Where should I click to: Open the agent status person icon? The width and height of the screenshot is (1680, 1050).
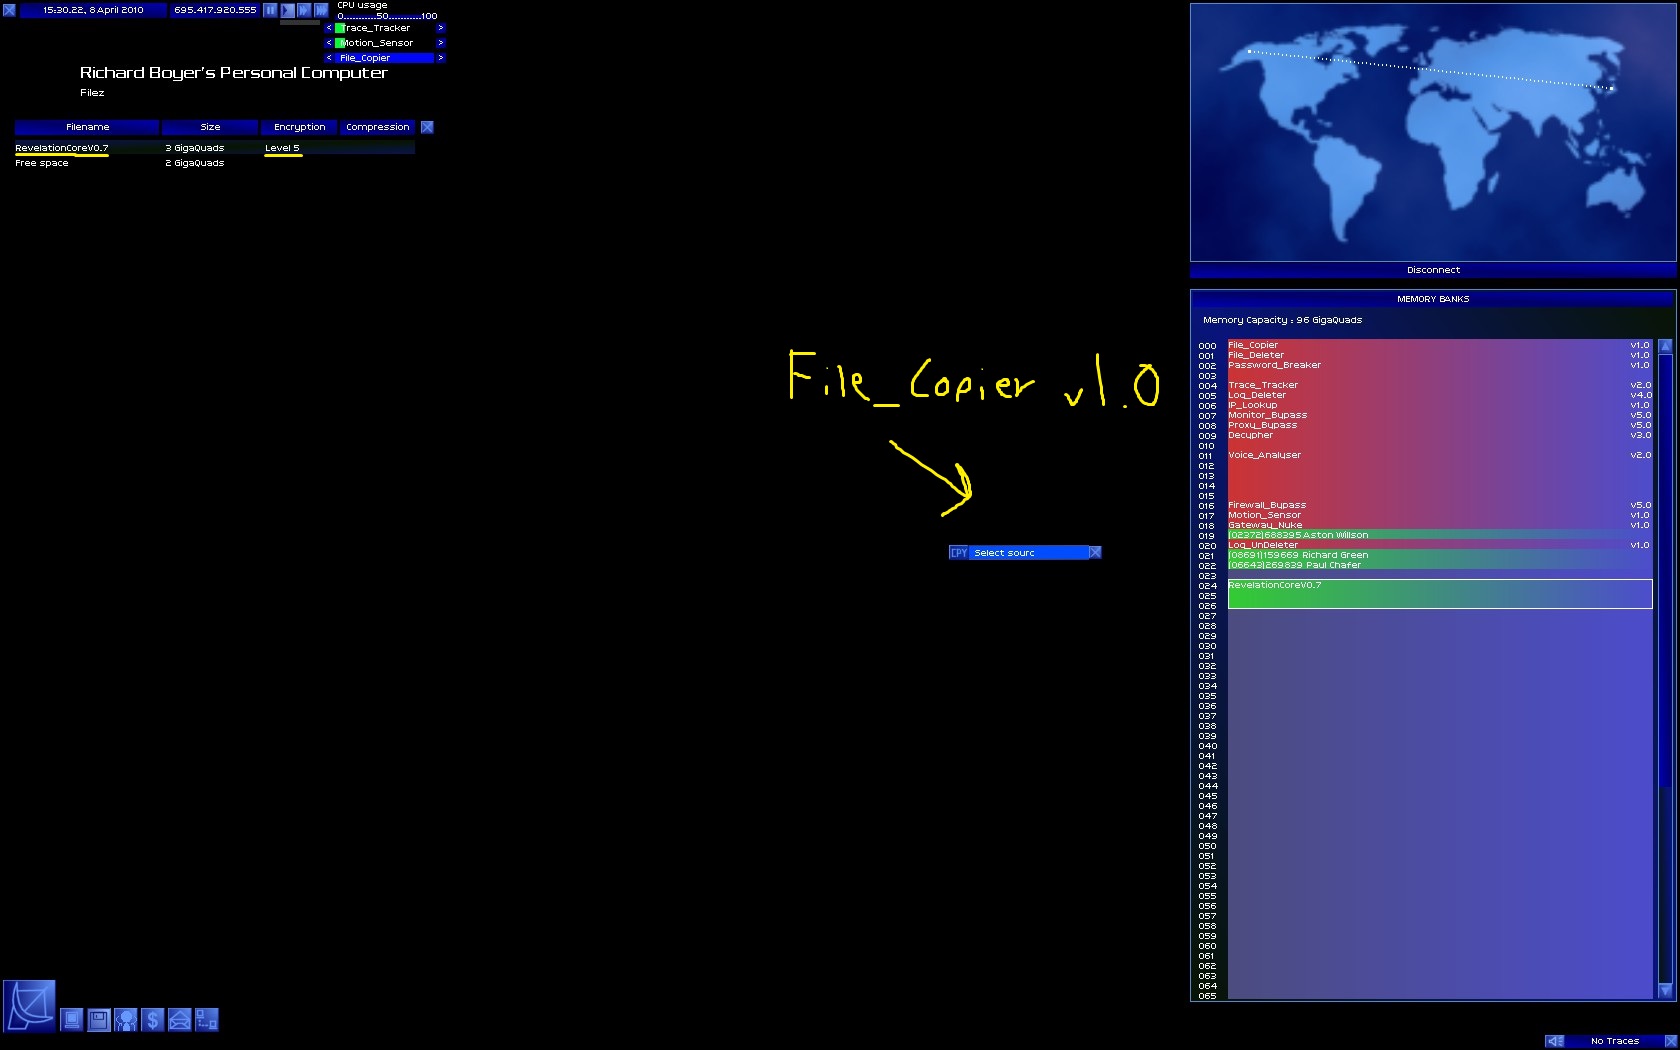[126, 1020]
